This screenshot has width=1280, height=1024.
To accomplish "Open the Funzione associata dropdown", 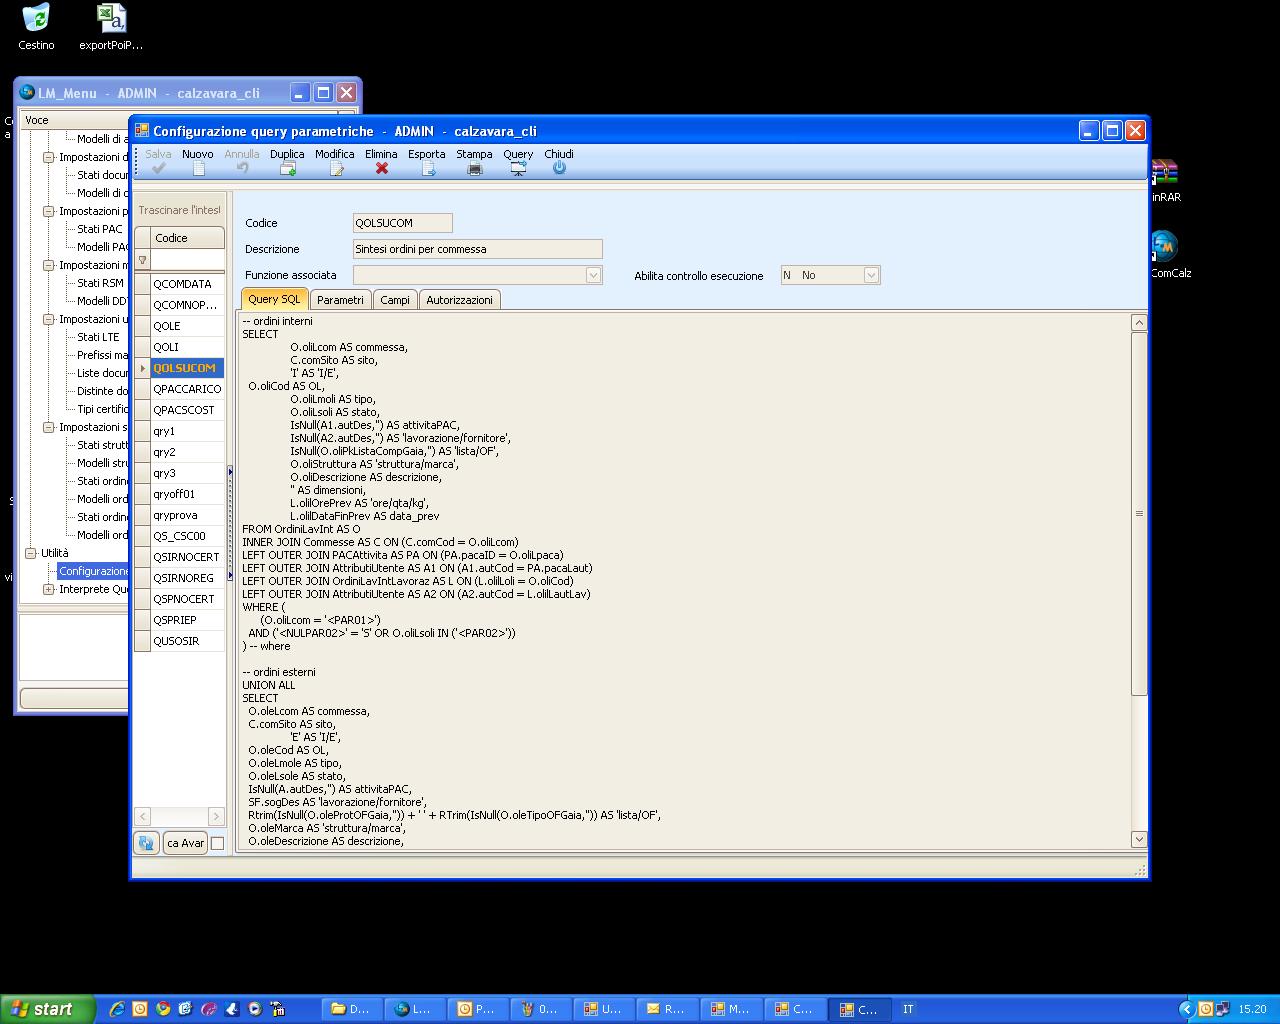I will tap(593, 275).
